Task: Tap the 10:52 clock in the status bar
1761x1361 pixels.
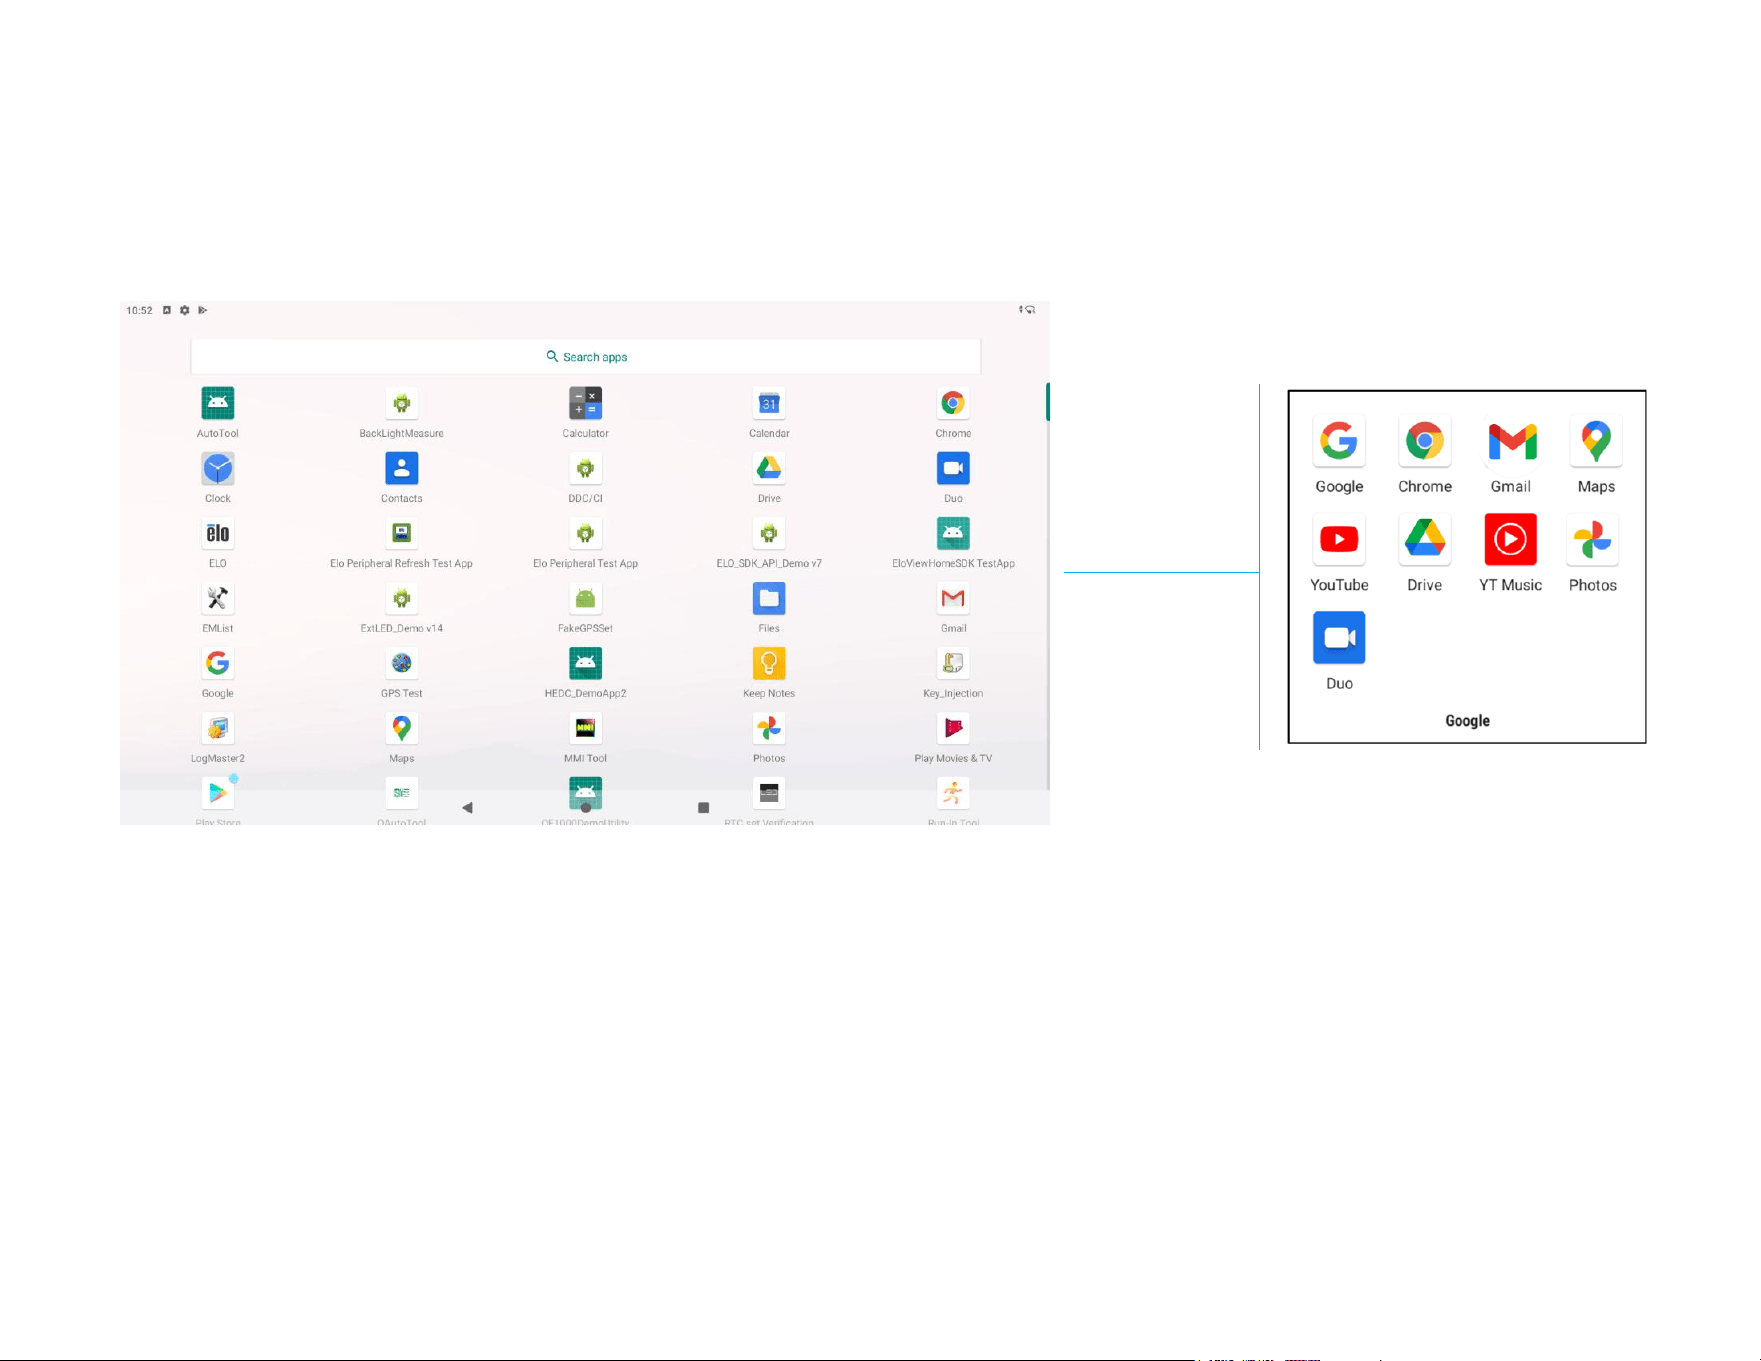Action: (139, 310)
